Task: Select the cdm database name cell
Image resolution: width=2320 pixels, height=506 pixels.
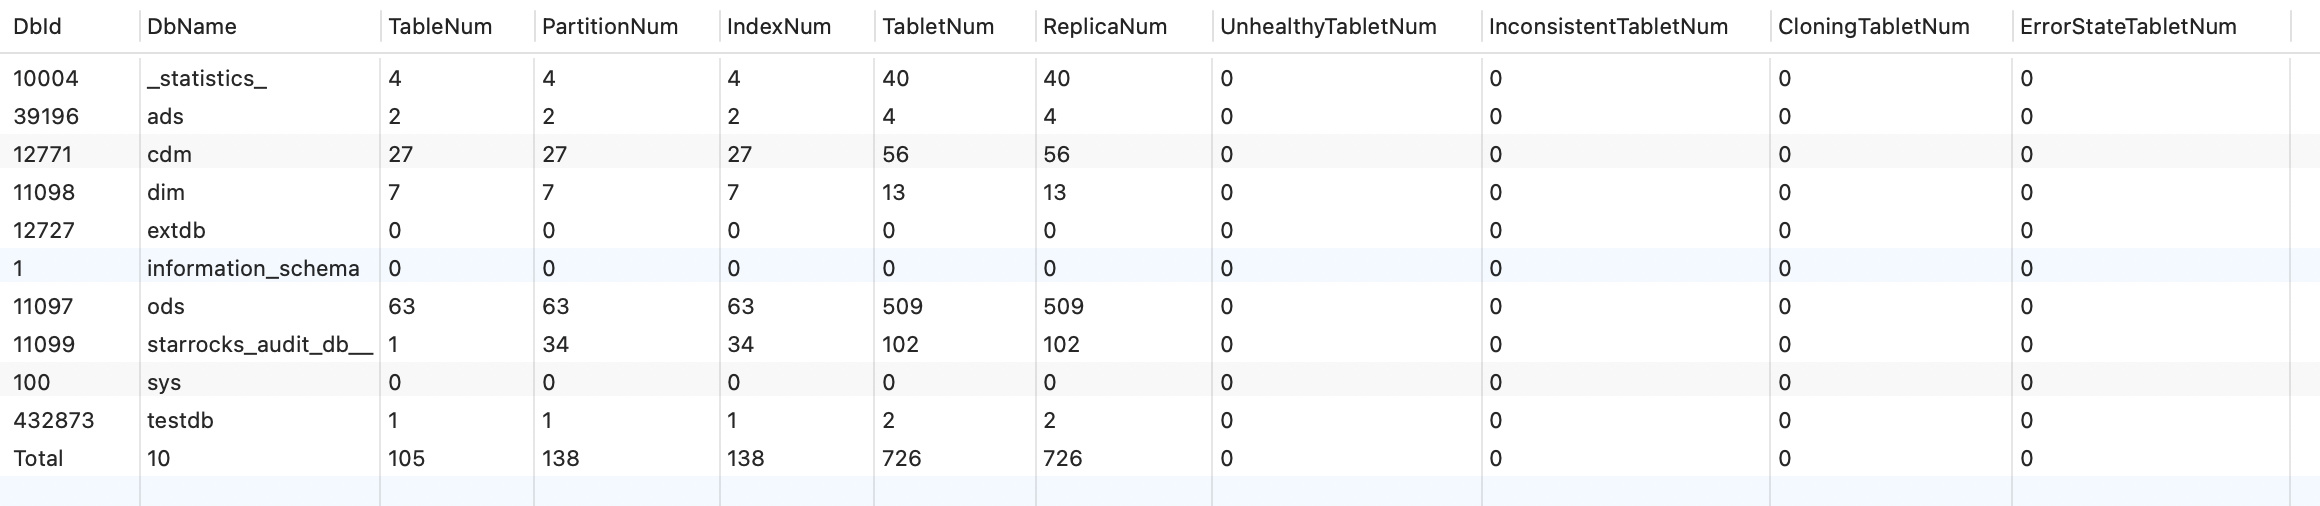Action: (169, 154)
